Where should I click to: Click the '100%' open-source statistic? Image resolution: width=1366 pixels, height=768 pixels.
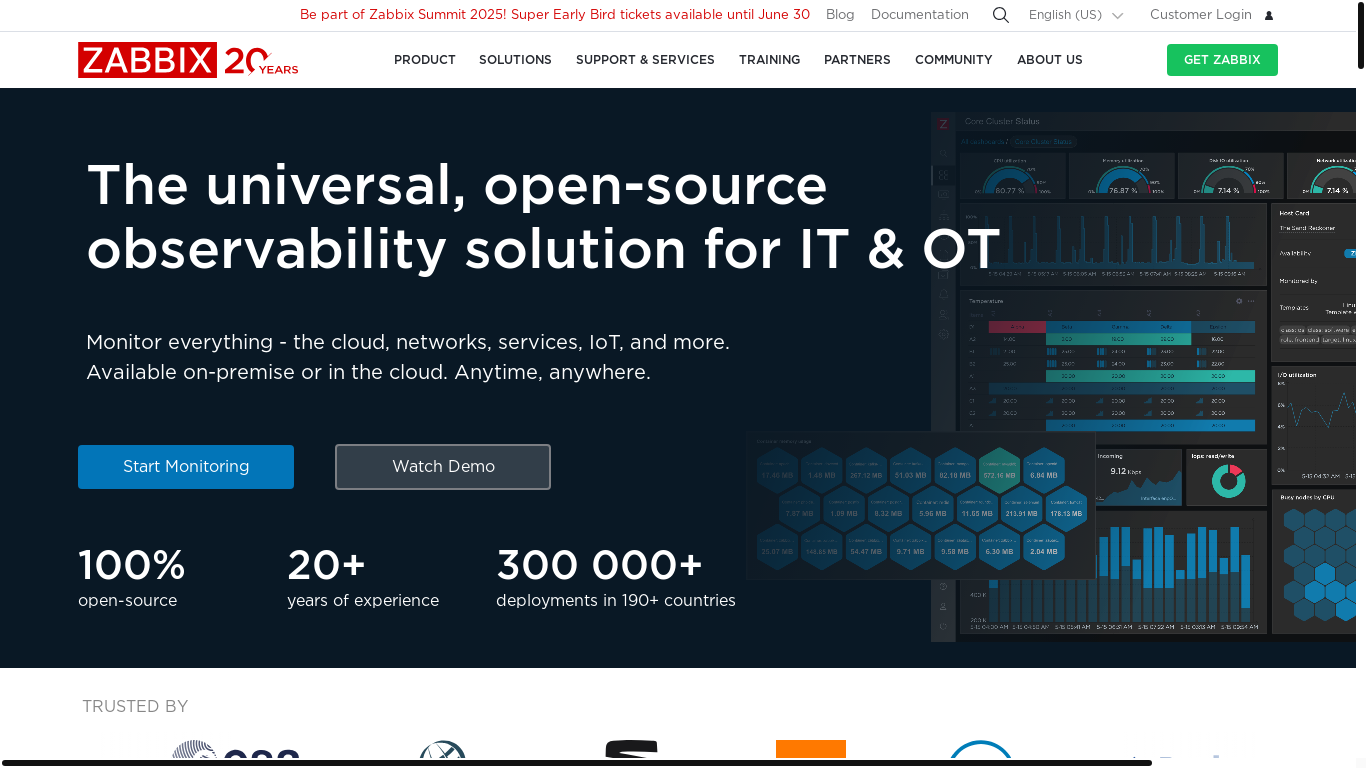[132, 578]
